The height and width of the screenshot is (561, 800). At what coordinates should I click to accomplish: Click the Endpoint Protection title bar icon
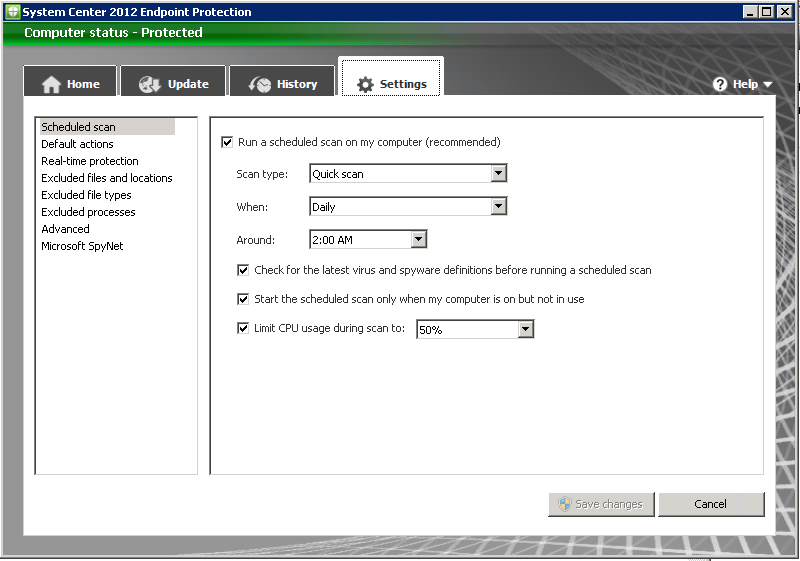coord(13,12)
